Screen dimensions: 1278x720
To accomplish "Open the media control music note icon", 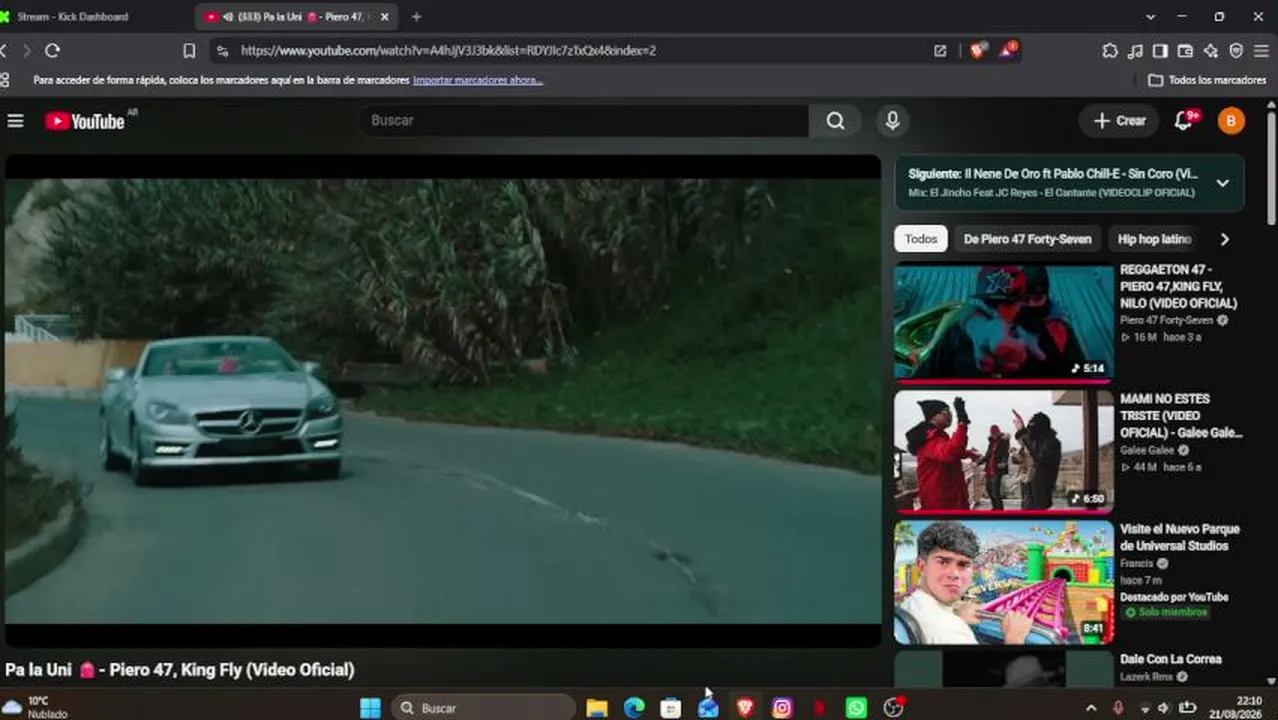I will pyautogui.click(x=1135, y=51).
